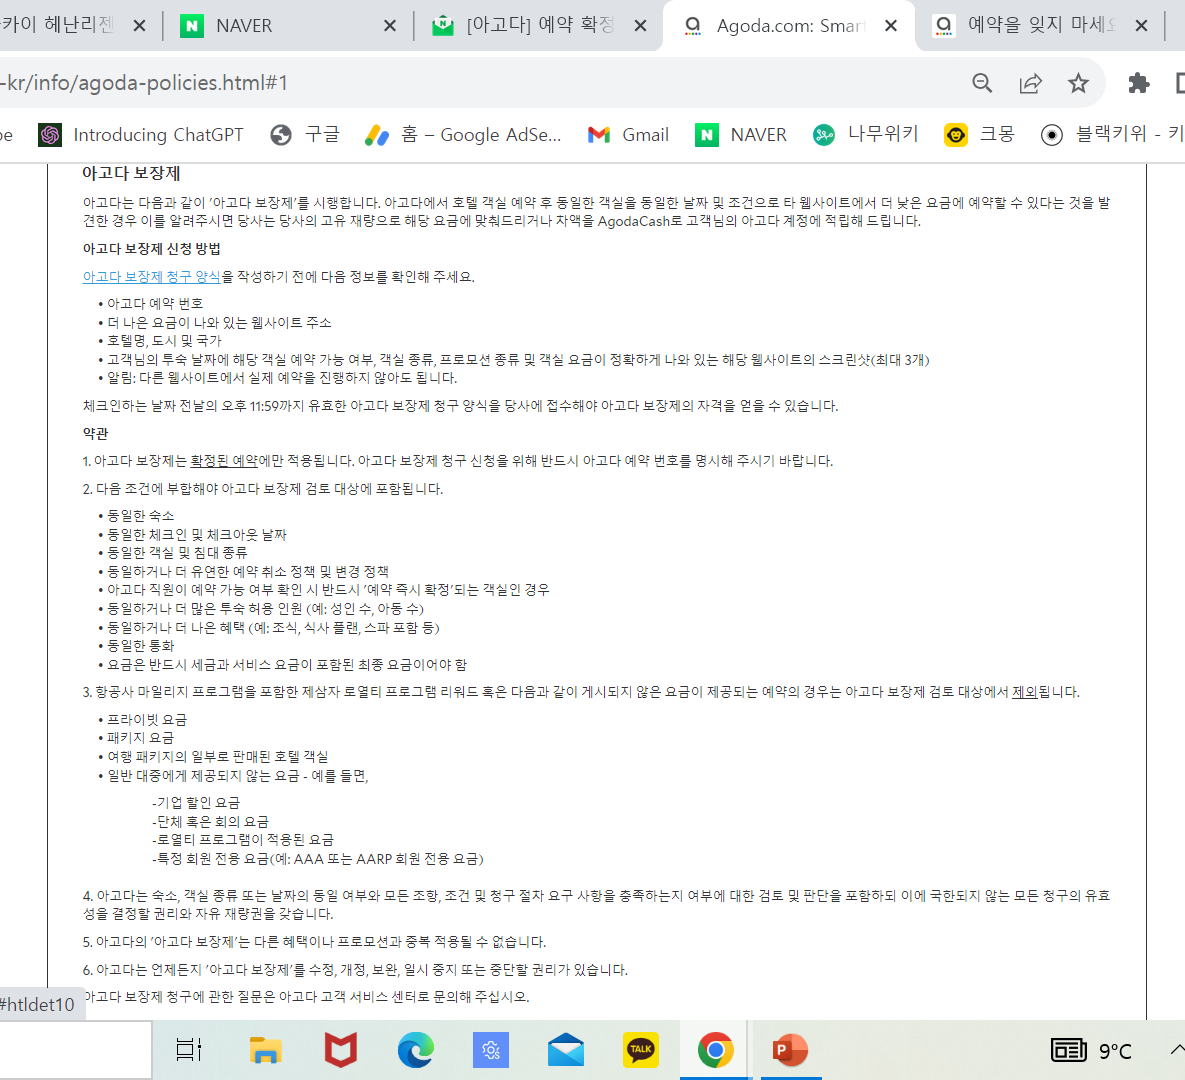Bookmark this page with the star icon
The image size is (1185, 1080).
(x=1078, y=83)
